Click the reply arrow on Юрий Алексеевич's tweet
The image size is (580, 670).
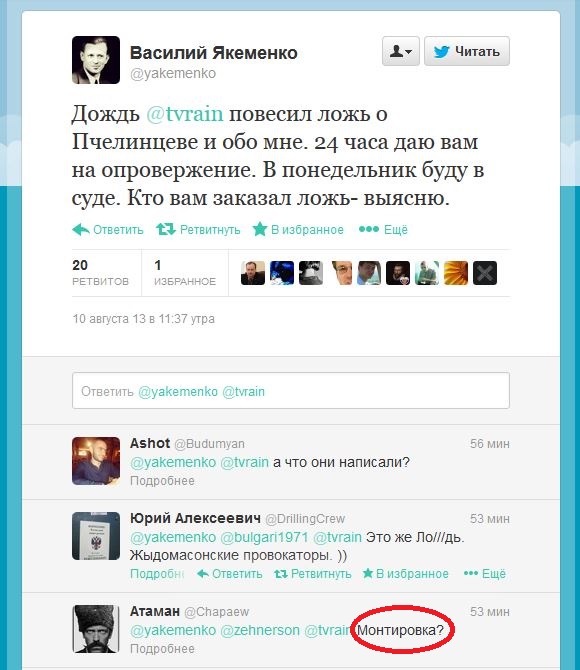(230, 574)
